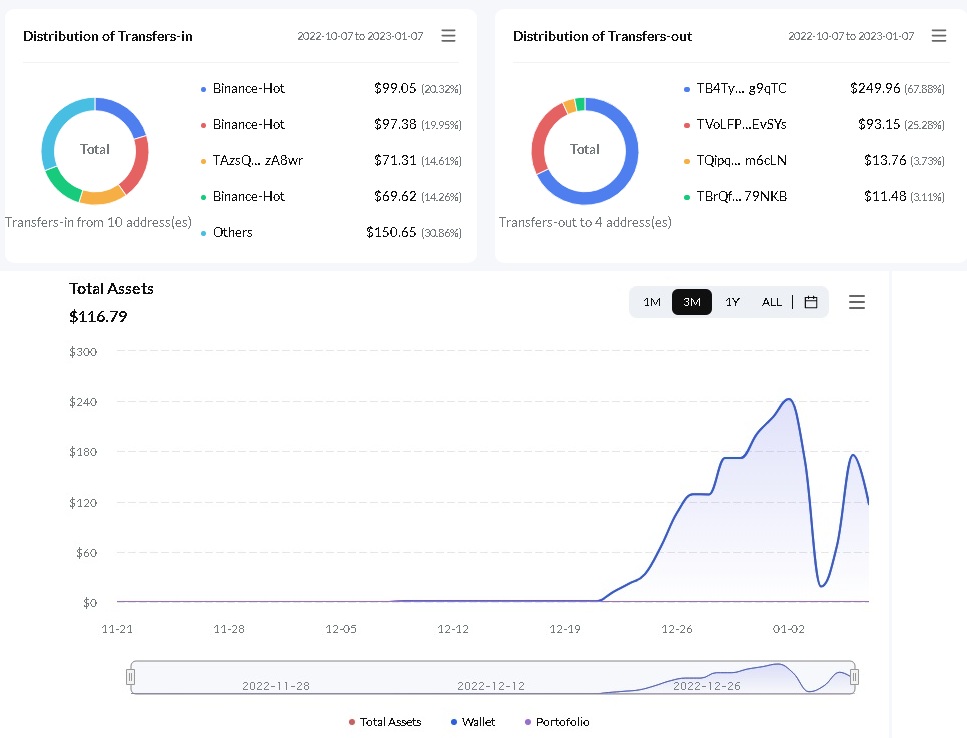Open the Transfers-out chart hamburger menu
This screenshot has height=738, width=967.
939,36
